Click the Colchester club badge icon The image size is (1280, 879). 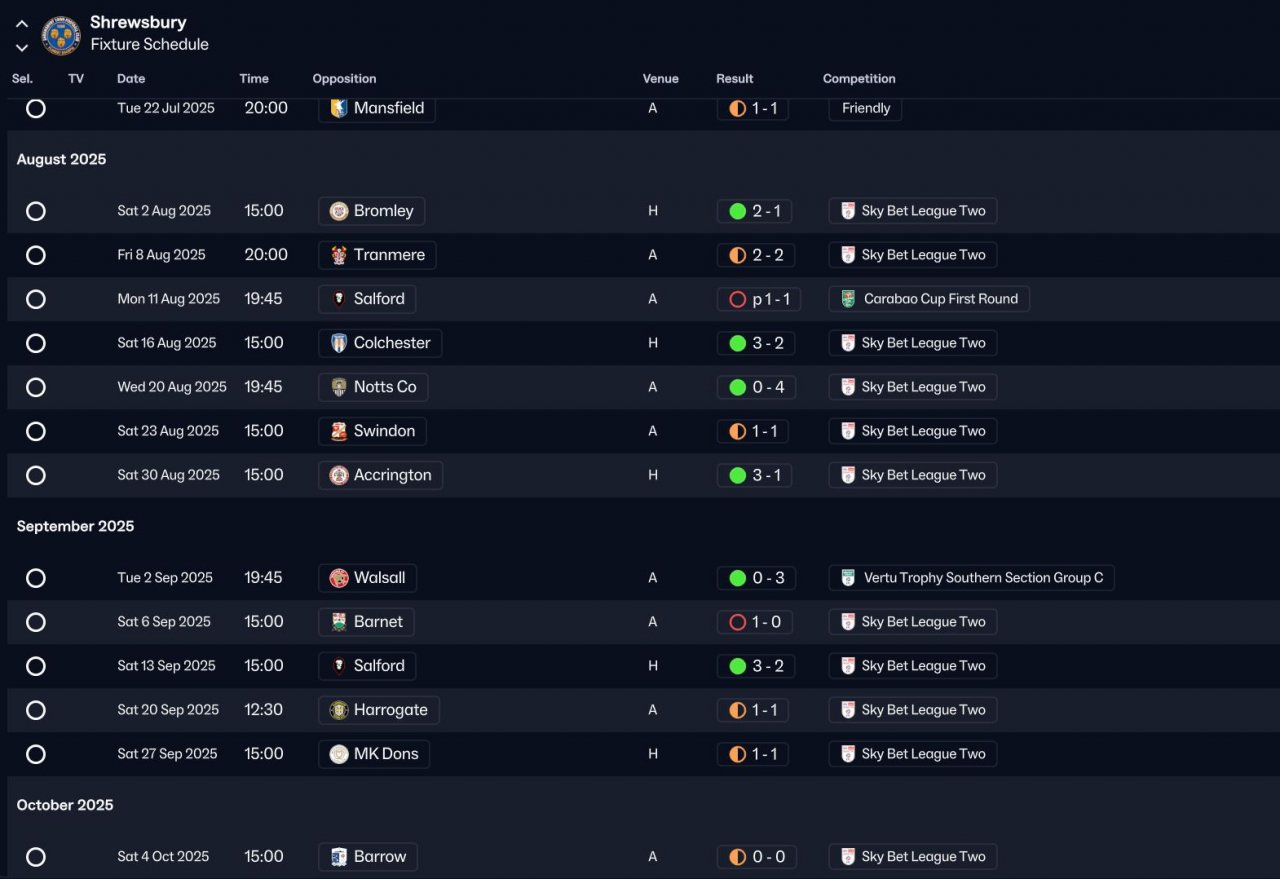tap(339, 343)
